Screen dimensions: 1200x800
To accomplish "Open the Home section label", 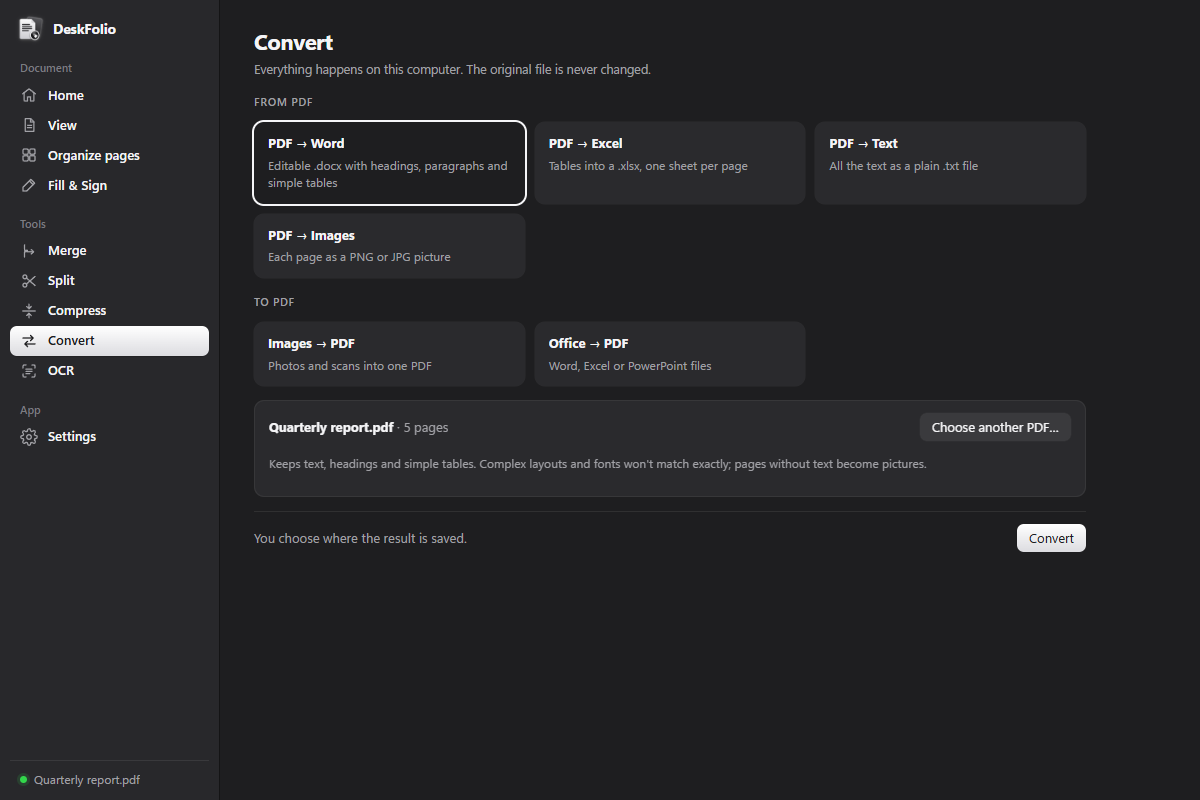I will (x=66, y=96).
